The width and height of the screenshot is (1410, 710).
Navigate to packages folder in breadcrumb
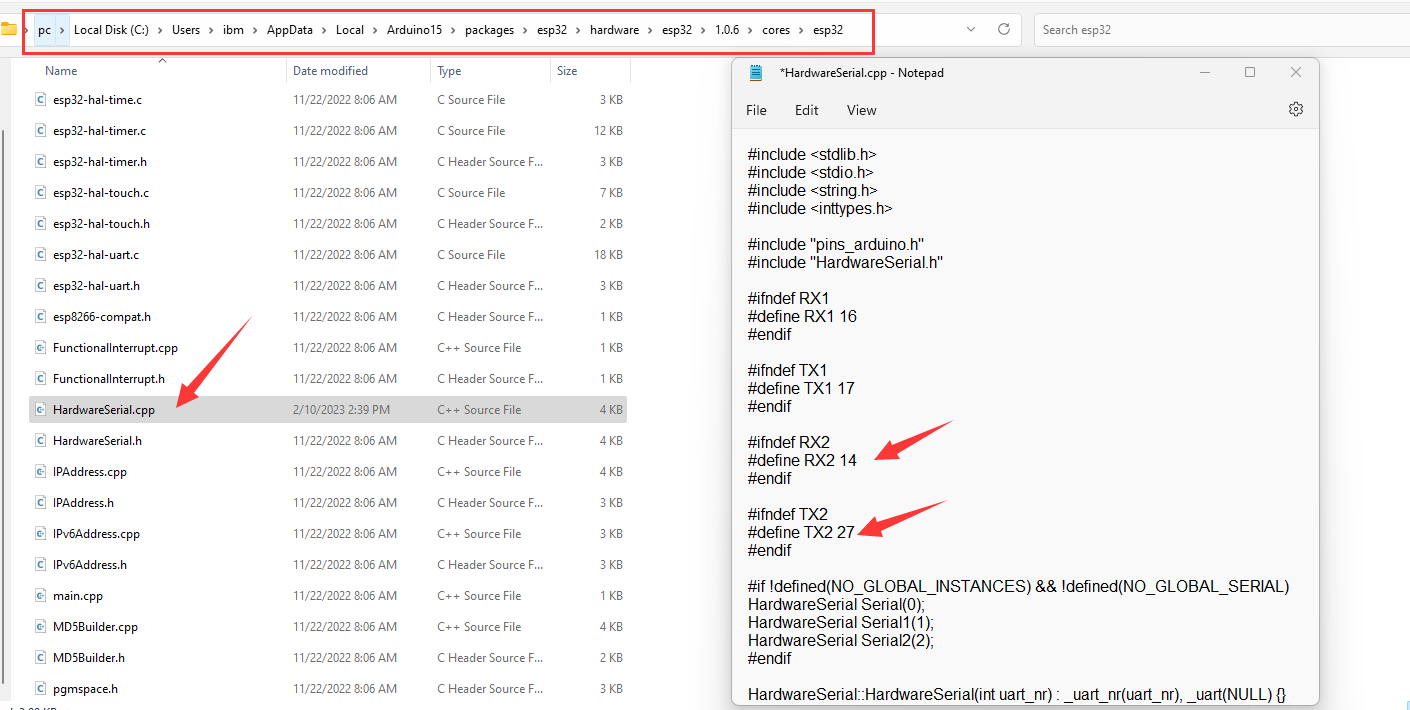point(489,30)
